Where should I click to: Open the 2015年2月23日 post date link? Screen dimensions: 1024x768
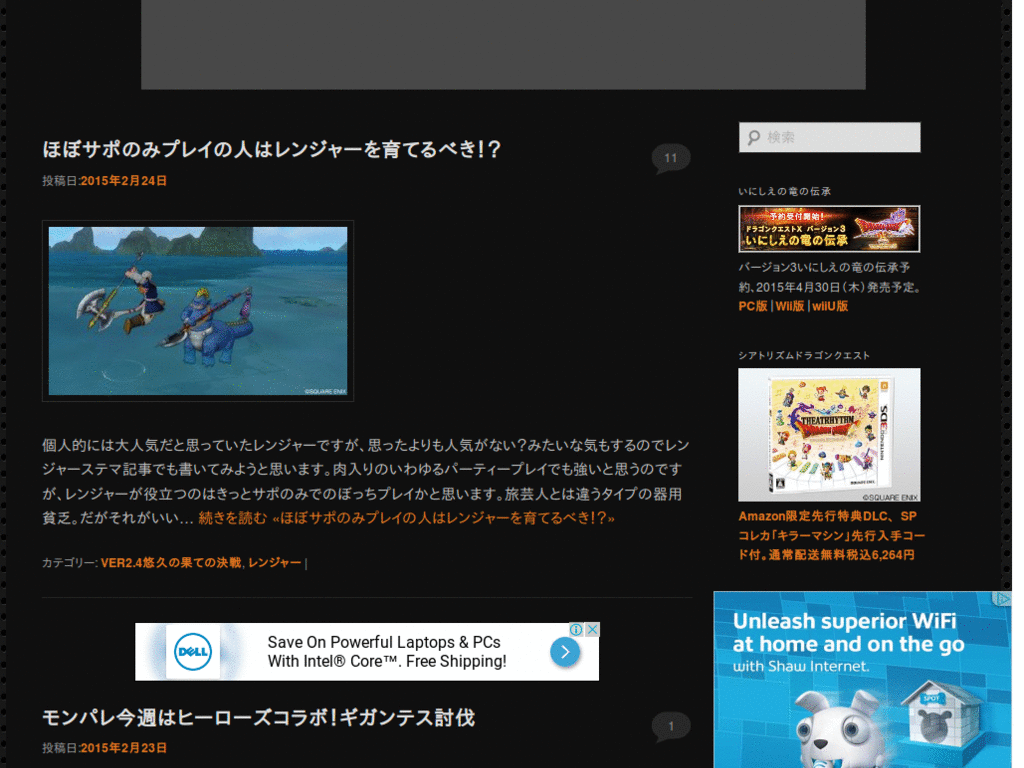click(x=123, y=748)
